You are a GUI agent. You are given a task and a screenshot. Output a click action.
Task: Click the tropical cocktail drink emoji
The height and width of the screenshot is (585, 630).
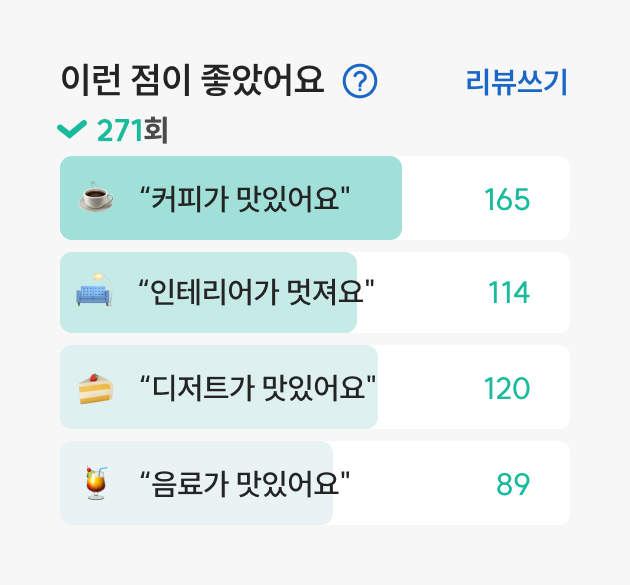point(96,483)
